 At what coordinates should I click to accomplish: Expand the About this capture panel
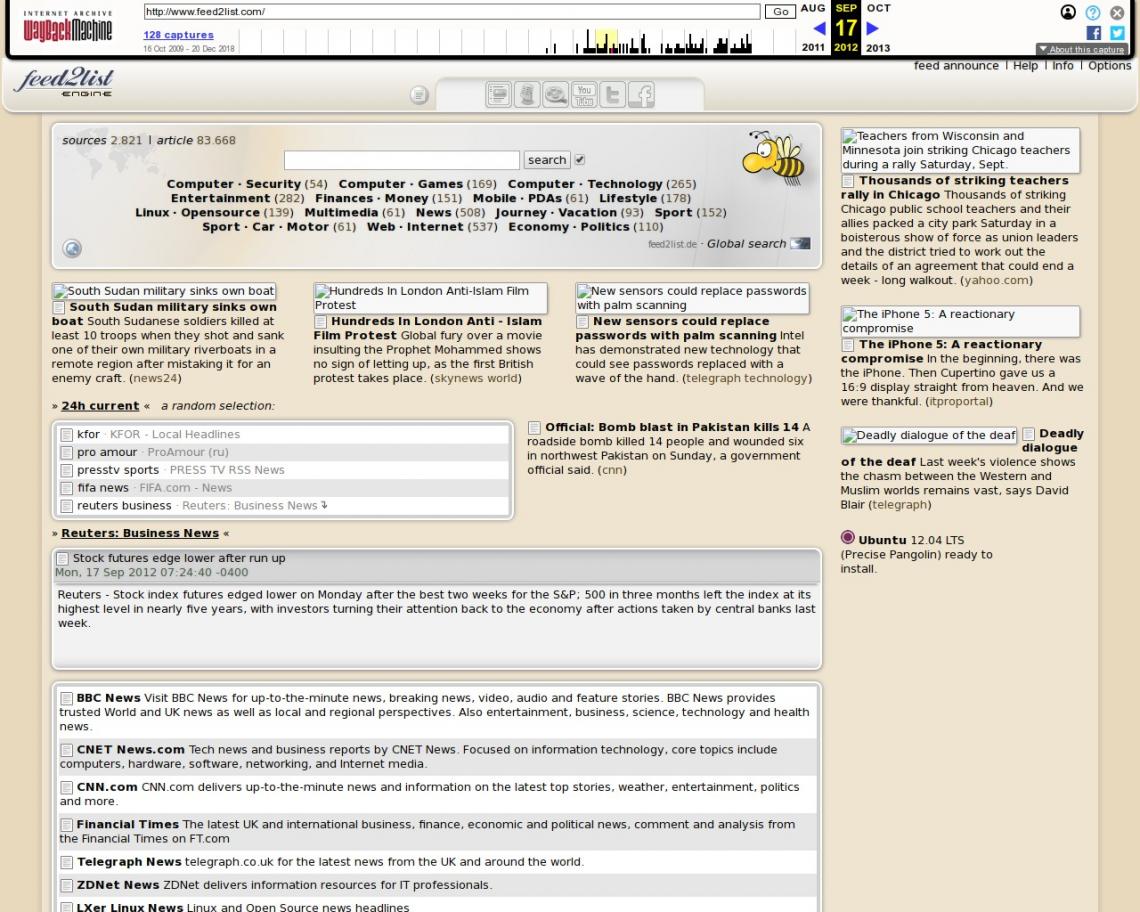point(1082,49)
